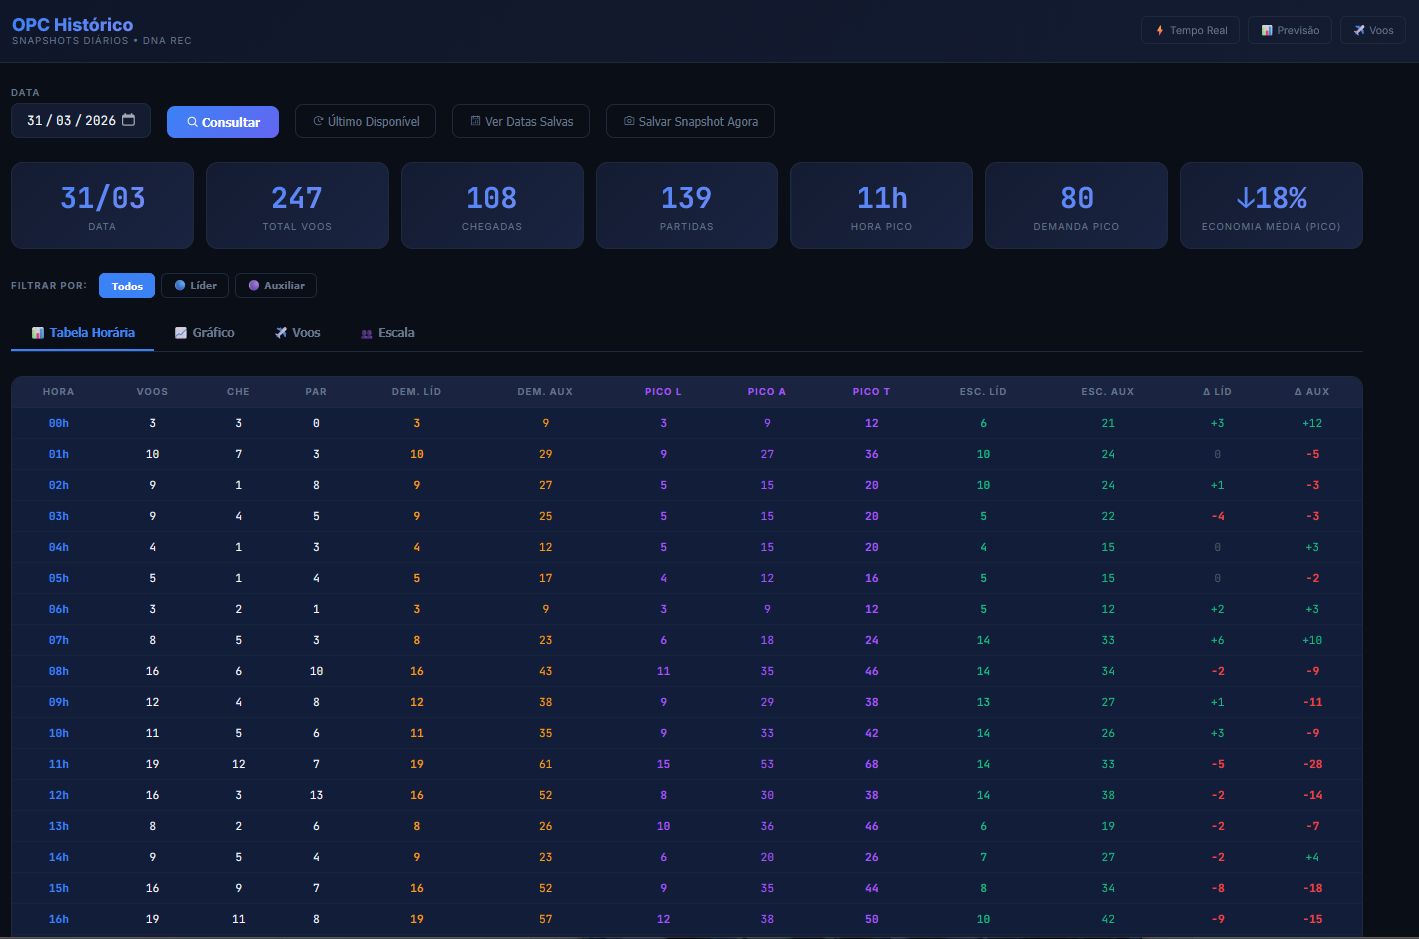Viewport: 1419px width, 939px height.
Task: Open the calendar picker icon in date field
Action: tap(128, 120)
